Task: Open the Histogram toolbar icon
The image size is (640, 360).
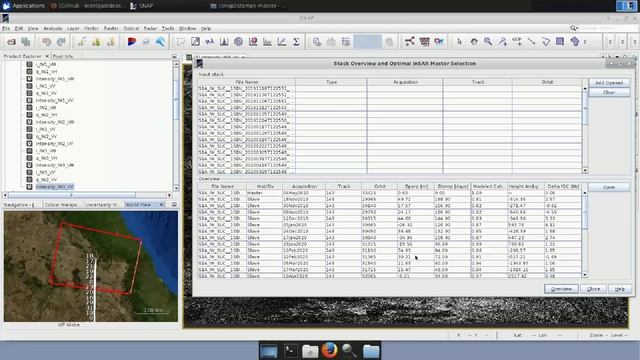Action: (x=224, y=42)
